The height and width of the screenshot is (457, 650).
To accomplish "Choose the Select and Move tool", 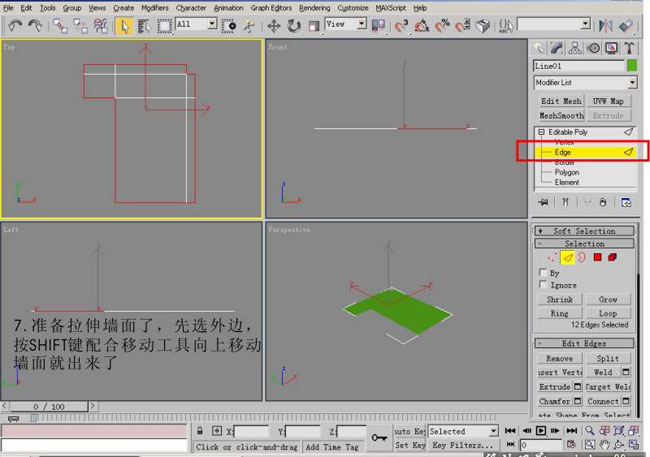I will [274, 26].
